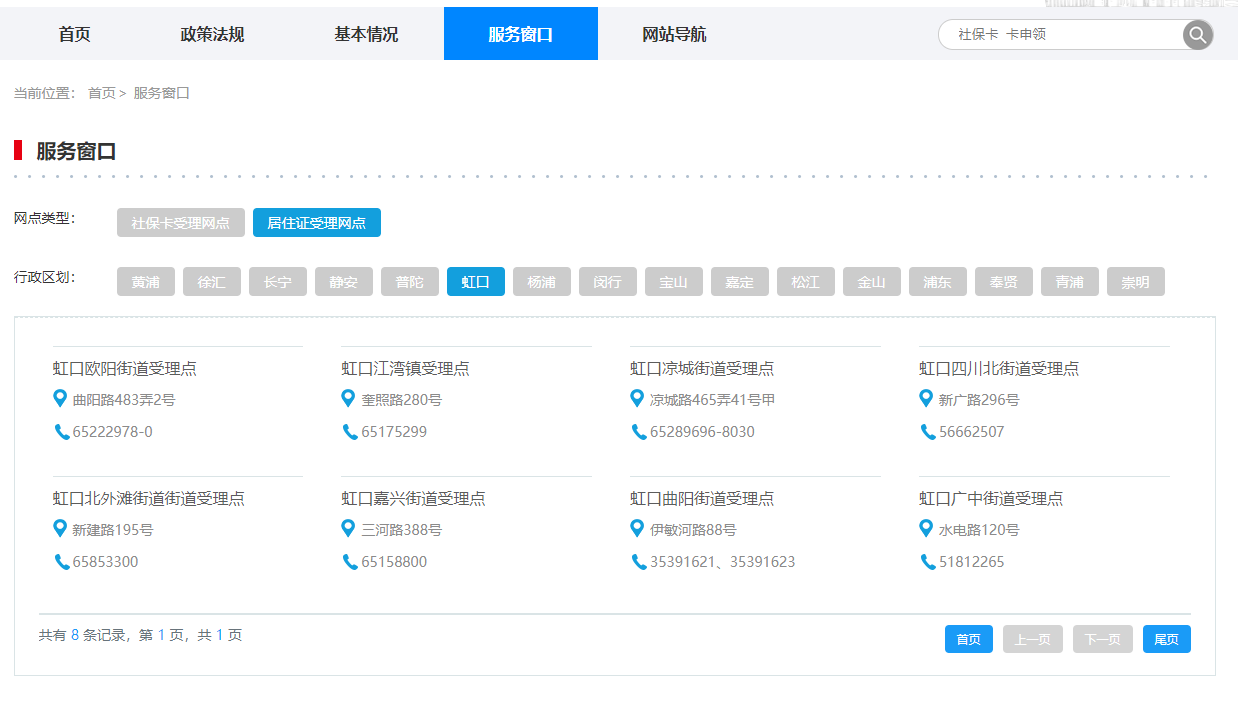Filter by 奉贤 district

(x=1004, y=282)
